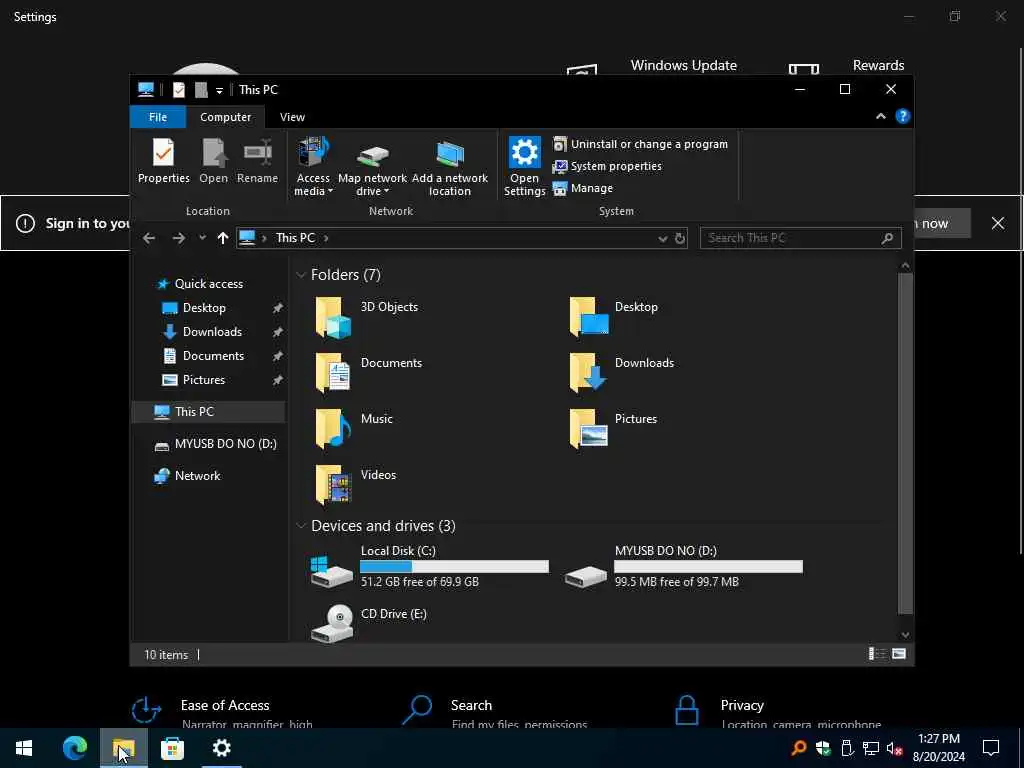Click the This PC breadcrumb chevron

click(x=326, y=238)
